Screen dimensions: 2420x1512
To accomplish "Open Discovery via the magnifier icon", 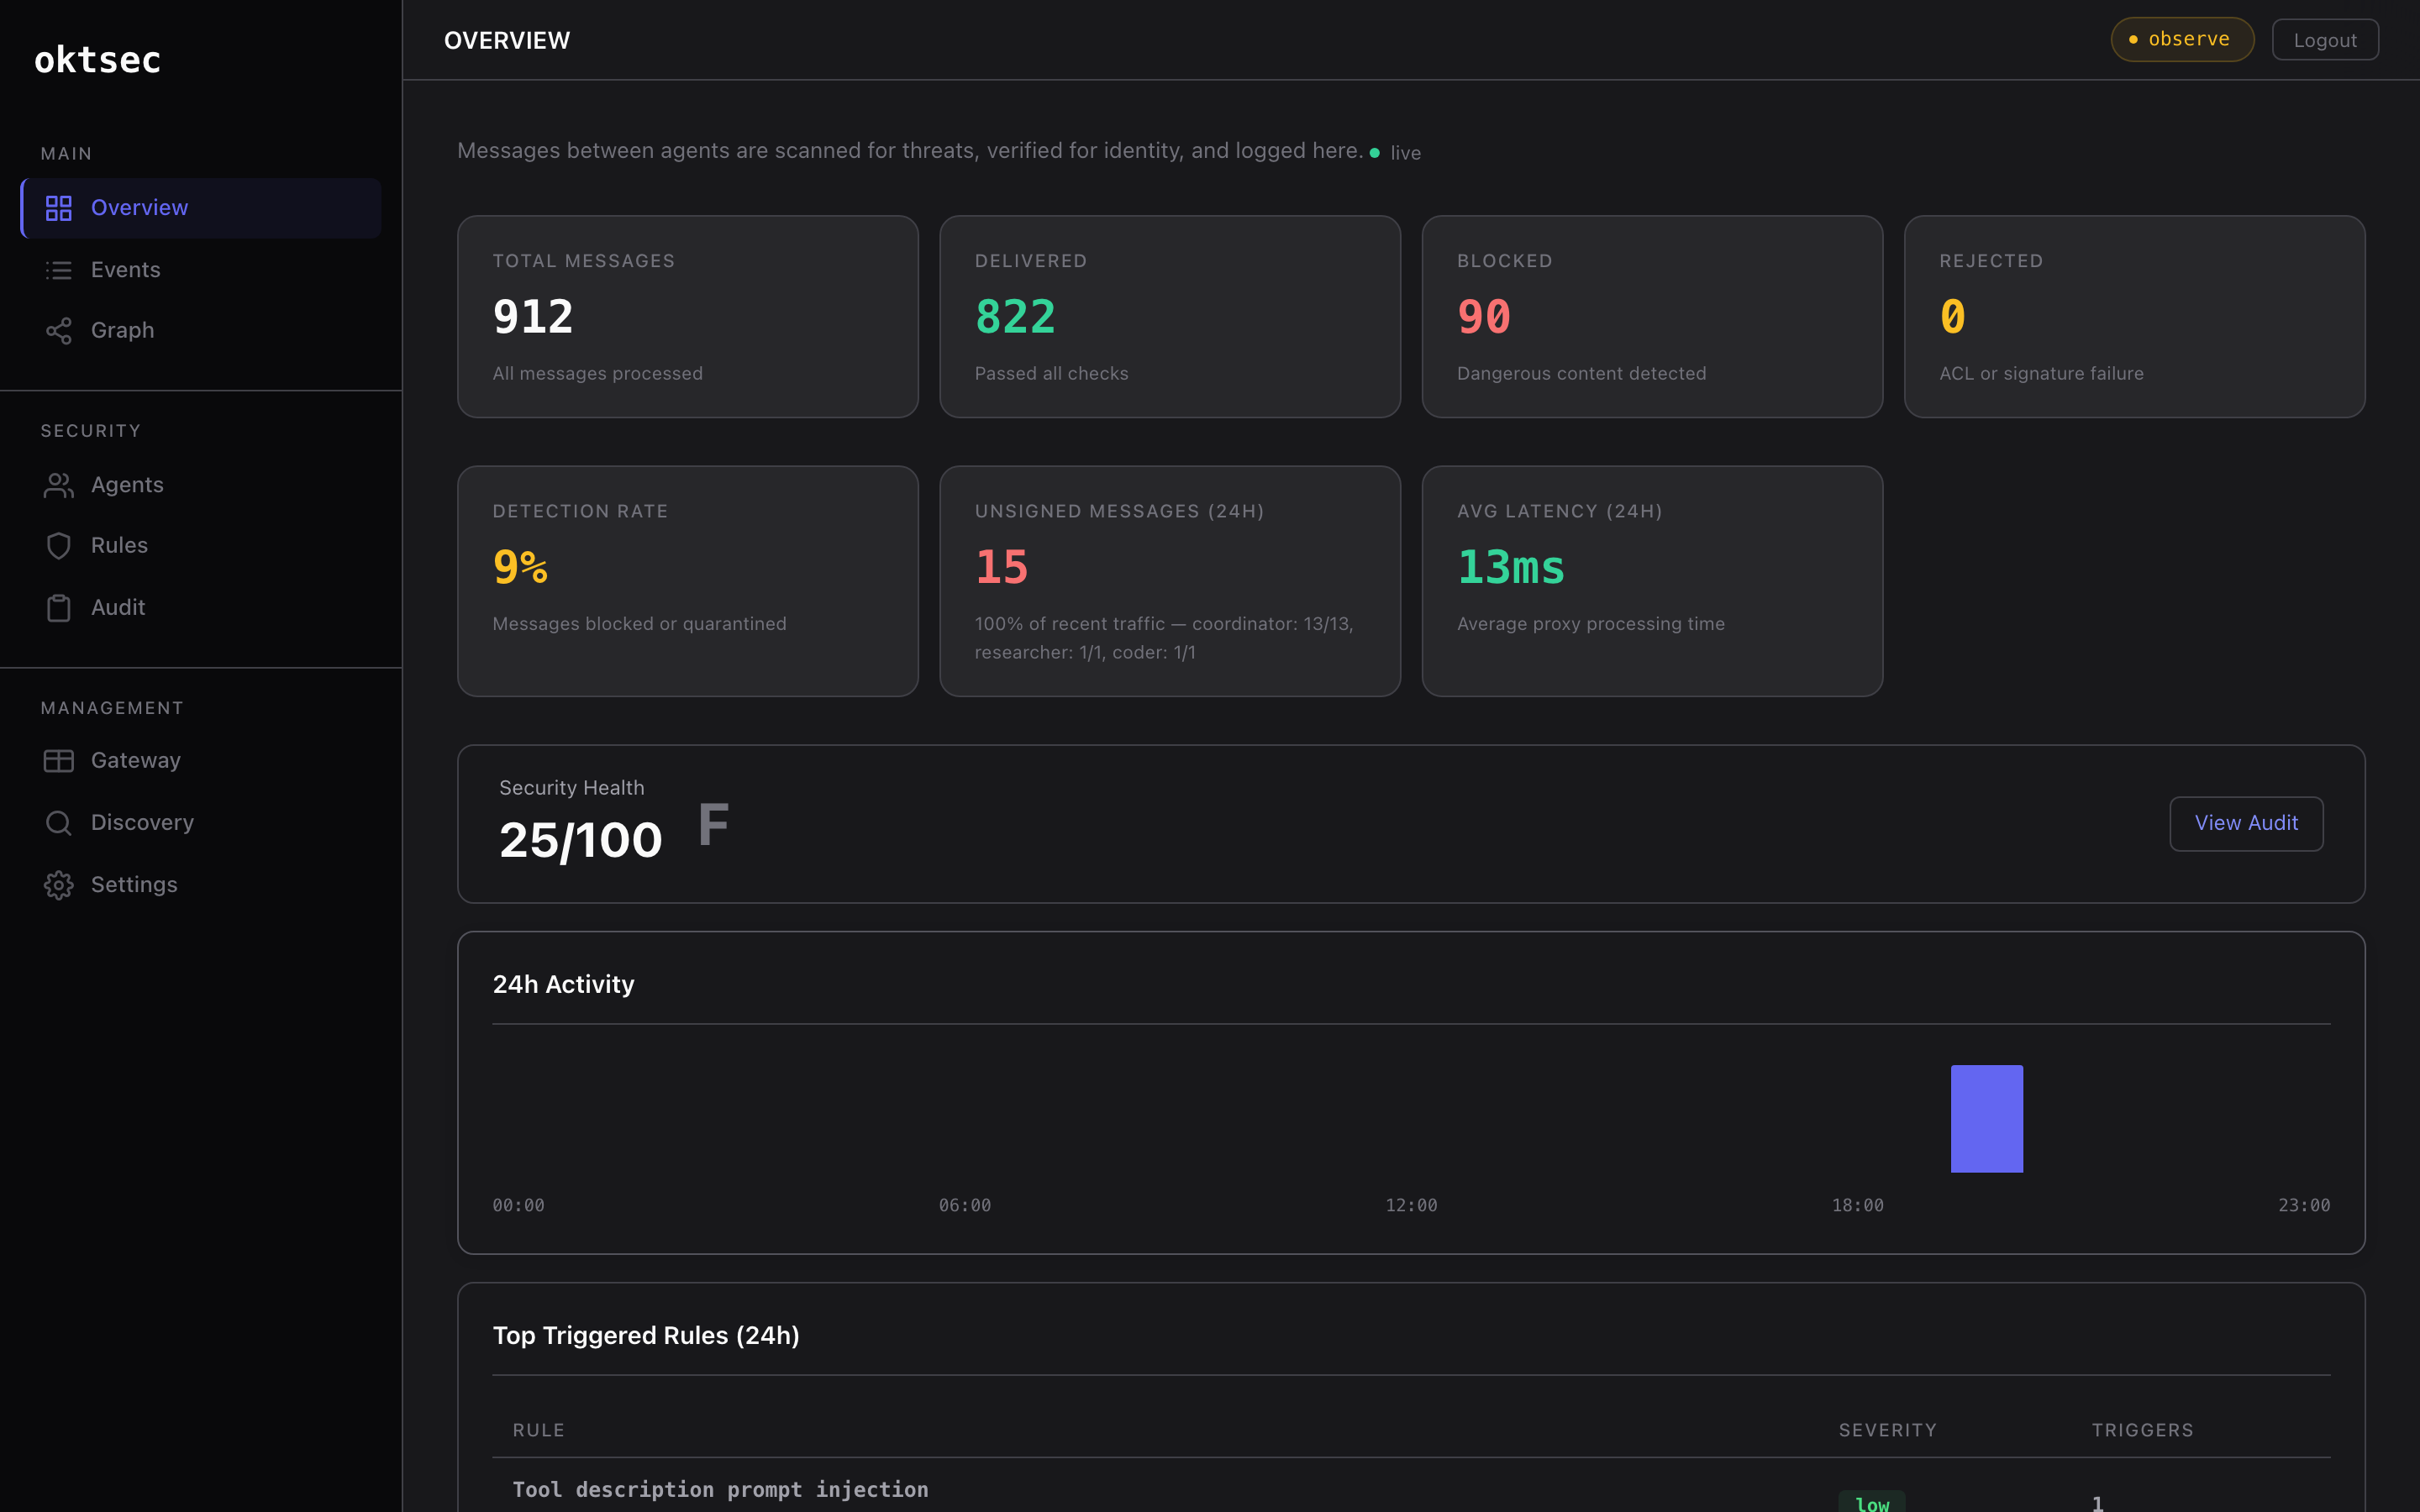I will pos(58,822).
